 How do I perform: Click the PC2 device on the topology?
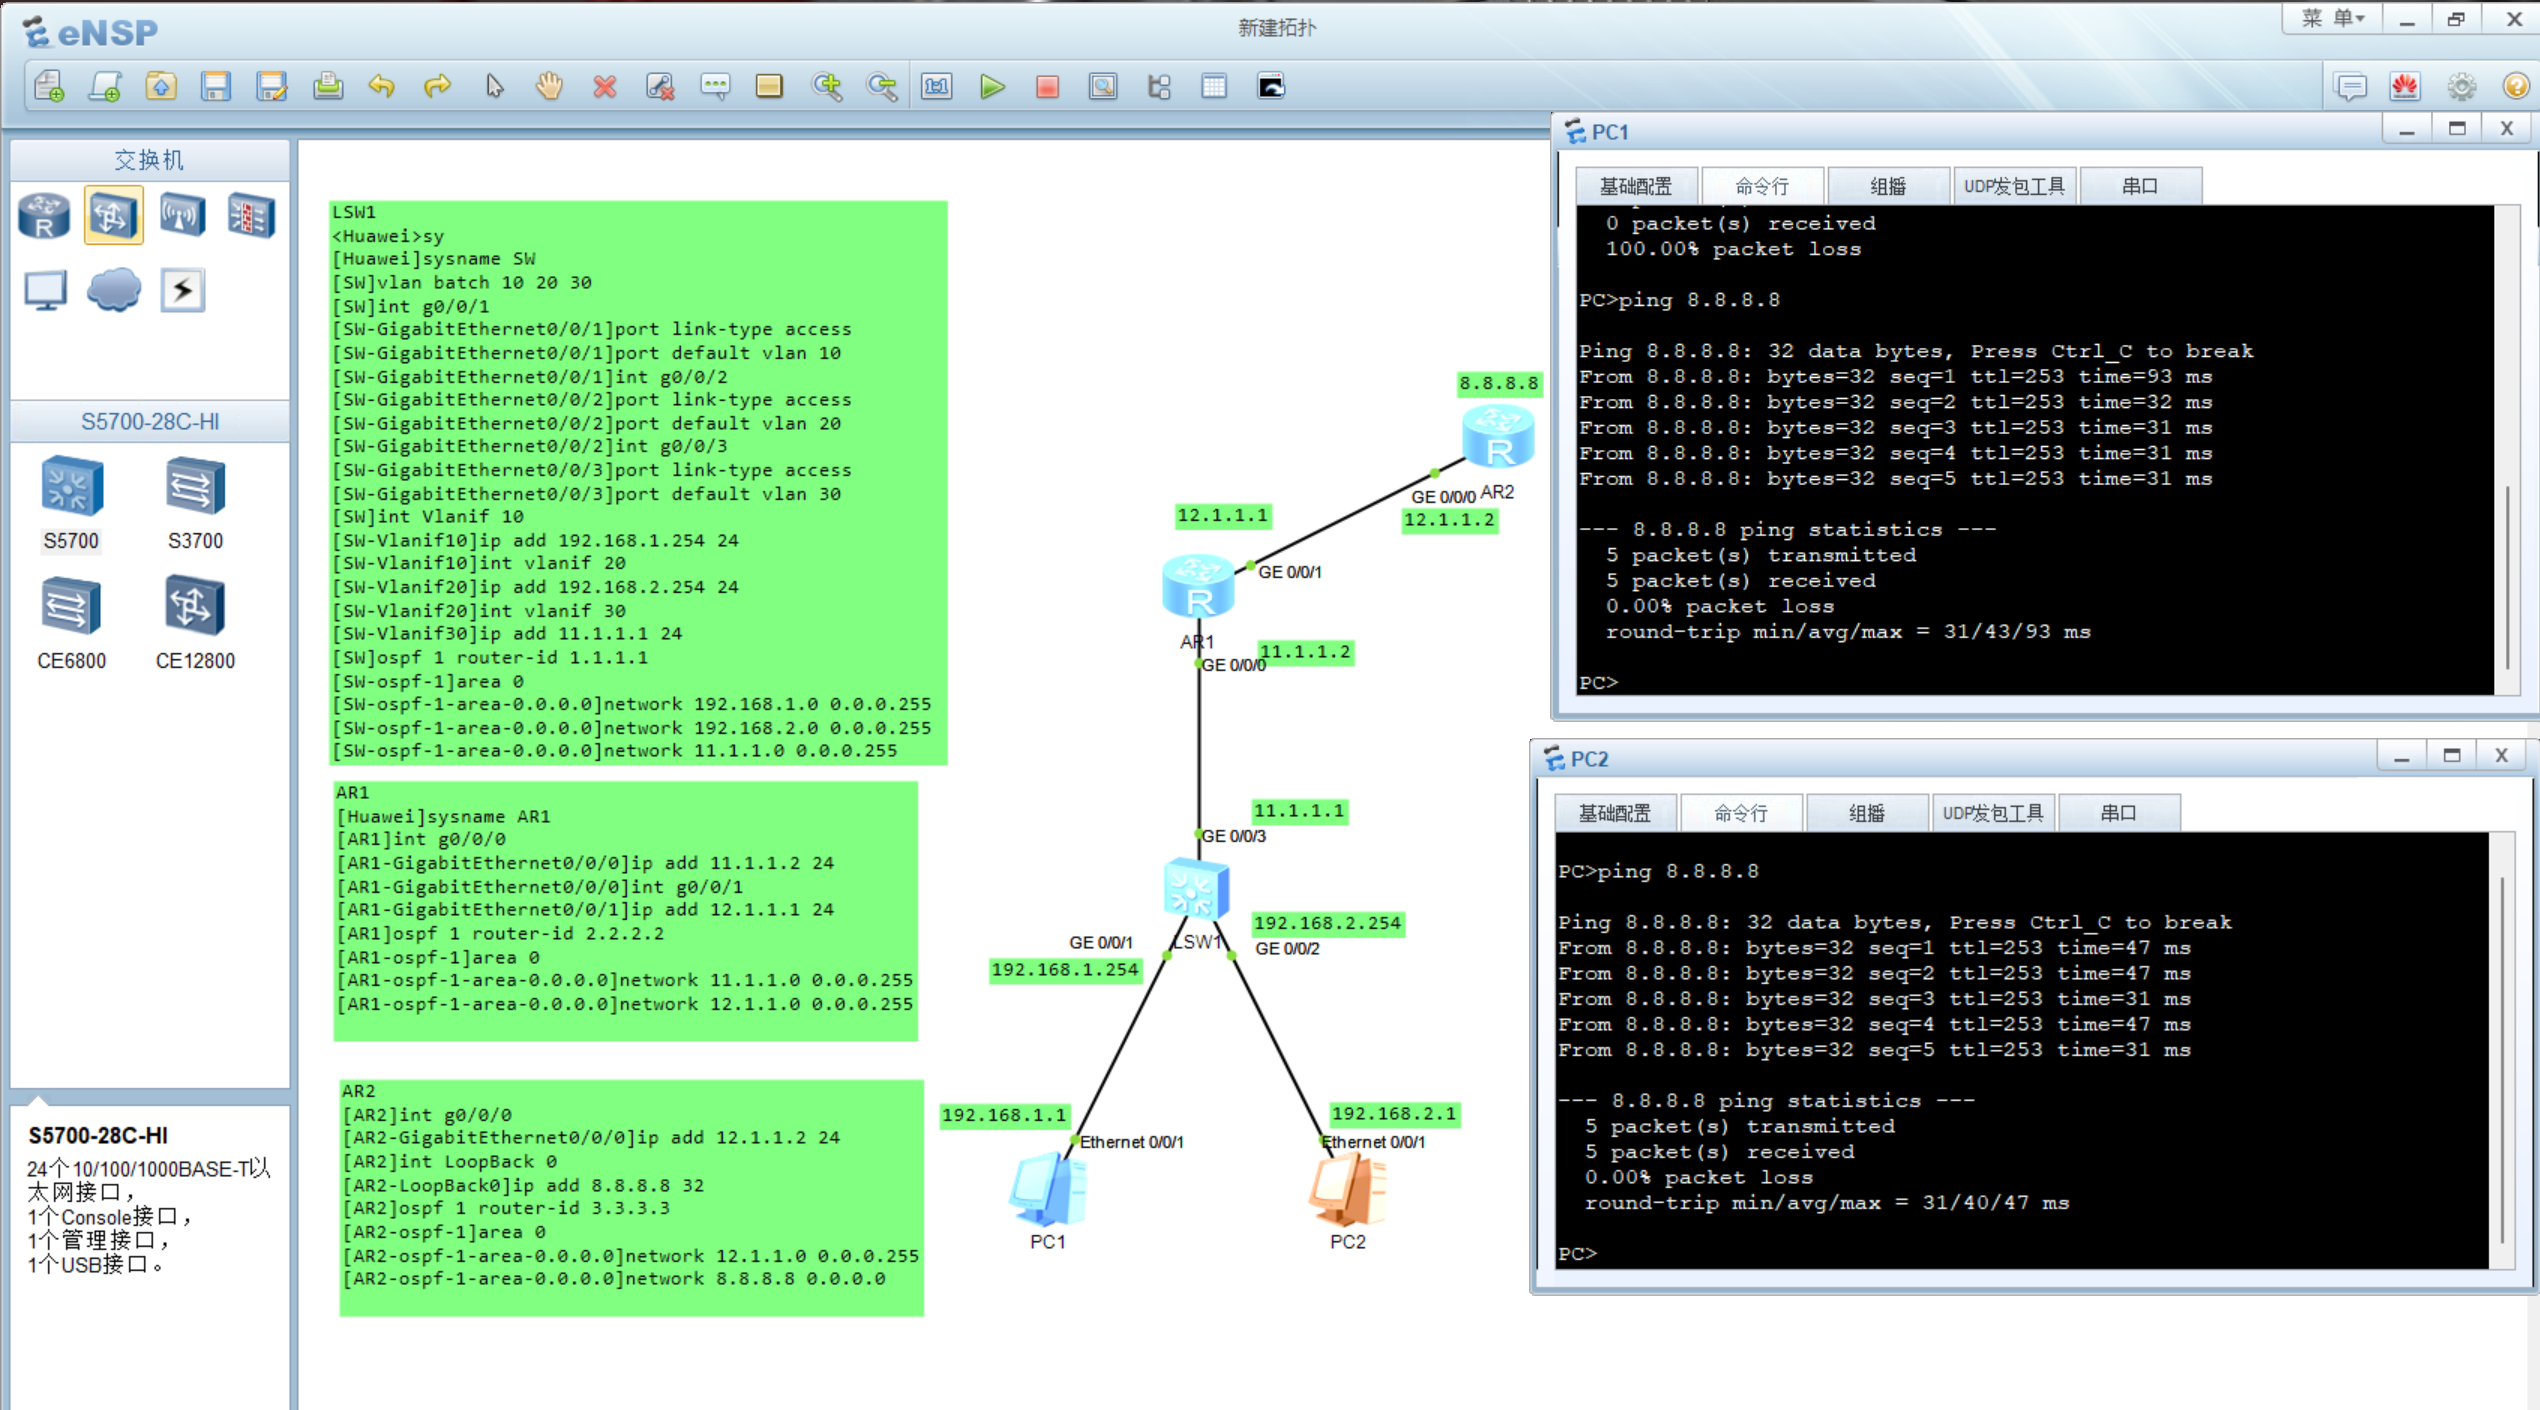pyautogui.click(x=1346, y=1192)
